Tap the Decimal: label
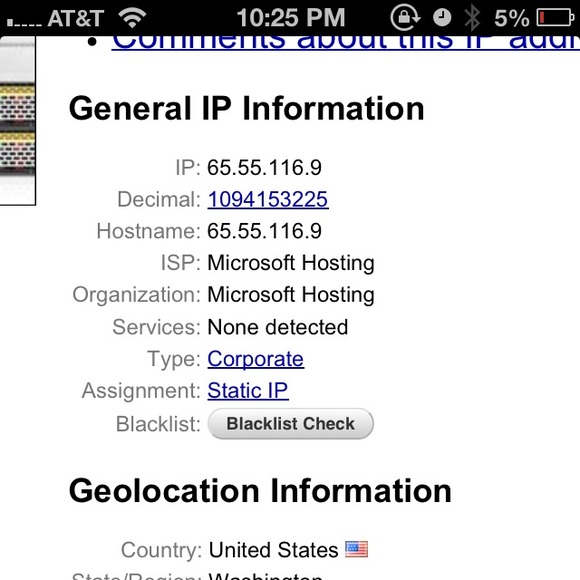The width and height of the screenshot is (580, 580). pyautogui.click(x=159, y=199)
